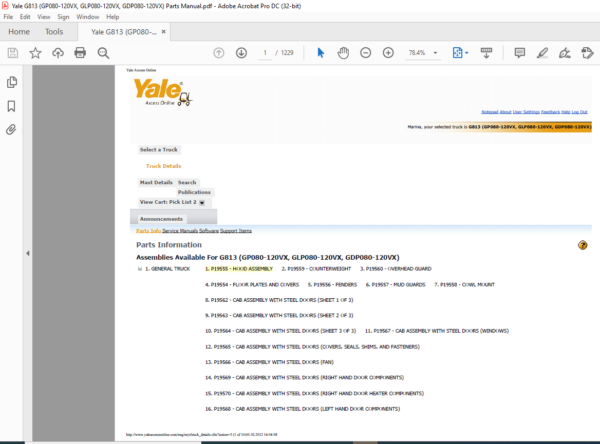Activate the Hand pan tool
Screen dimensions: 600x444
[343, 53]
